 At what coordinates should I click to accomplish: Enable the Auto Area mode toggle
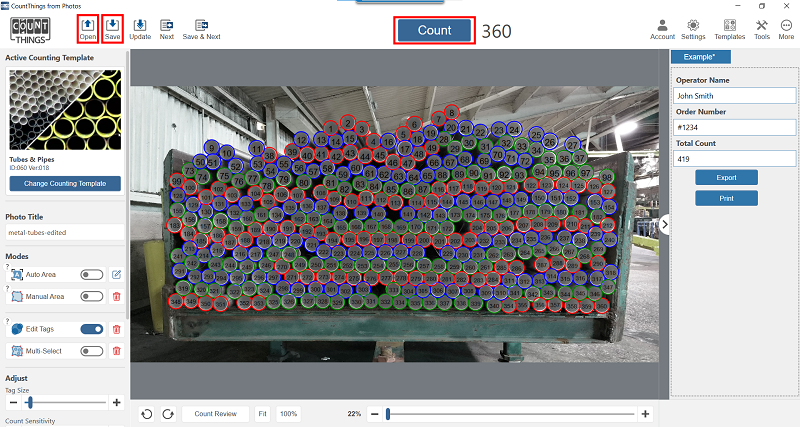click(x=92, y=274)
